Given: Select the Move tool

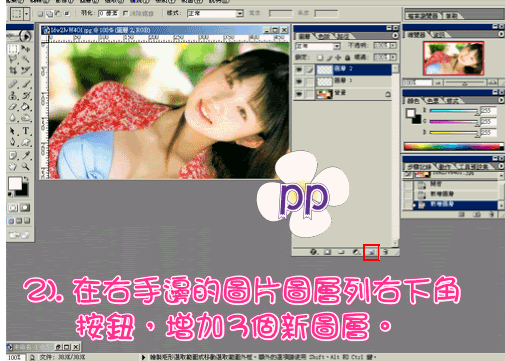Looking at the screenshot, I should (x=25, y=49).
